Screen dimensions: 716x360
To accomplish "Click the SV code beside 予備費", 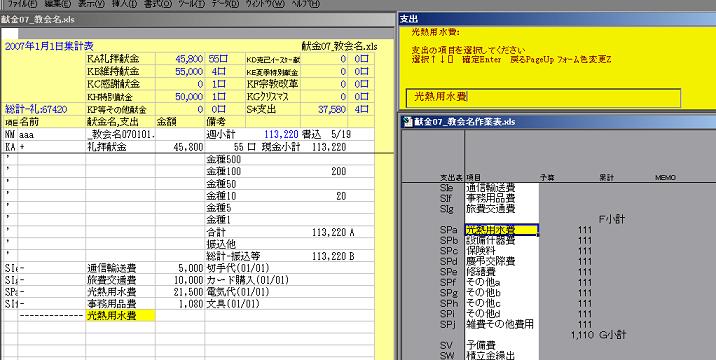I will pos(447,345).
